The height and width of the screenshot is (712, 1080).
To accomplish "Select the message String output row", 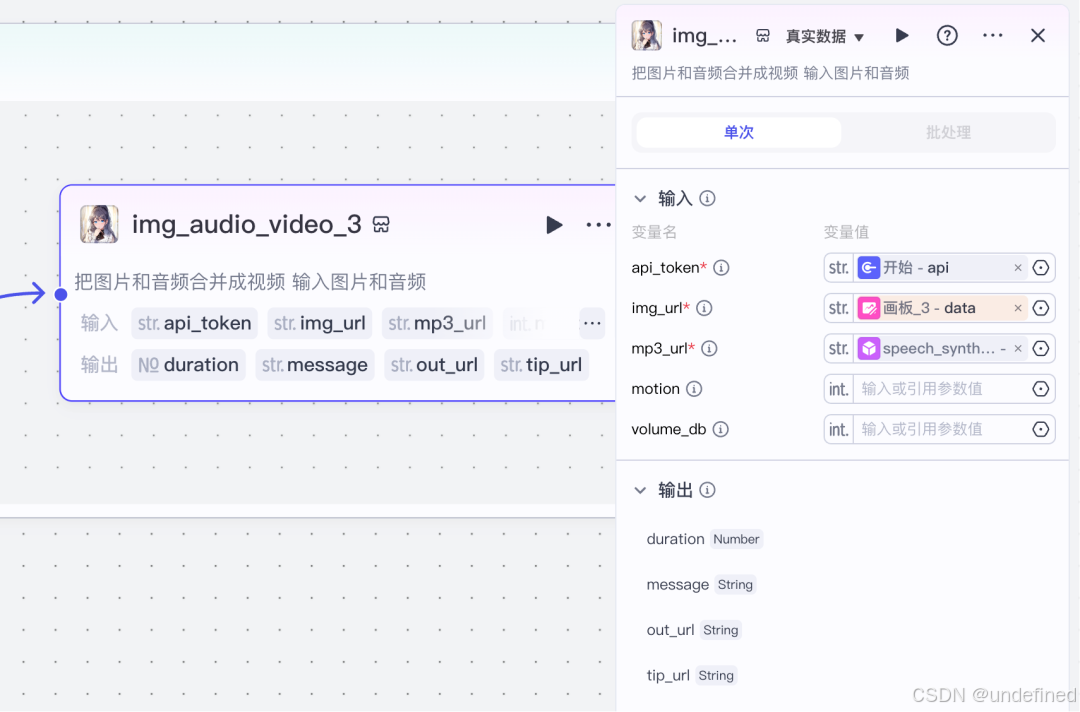I will pos(701,585).
